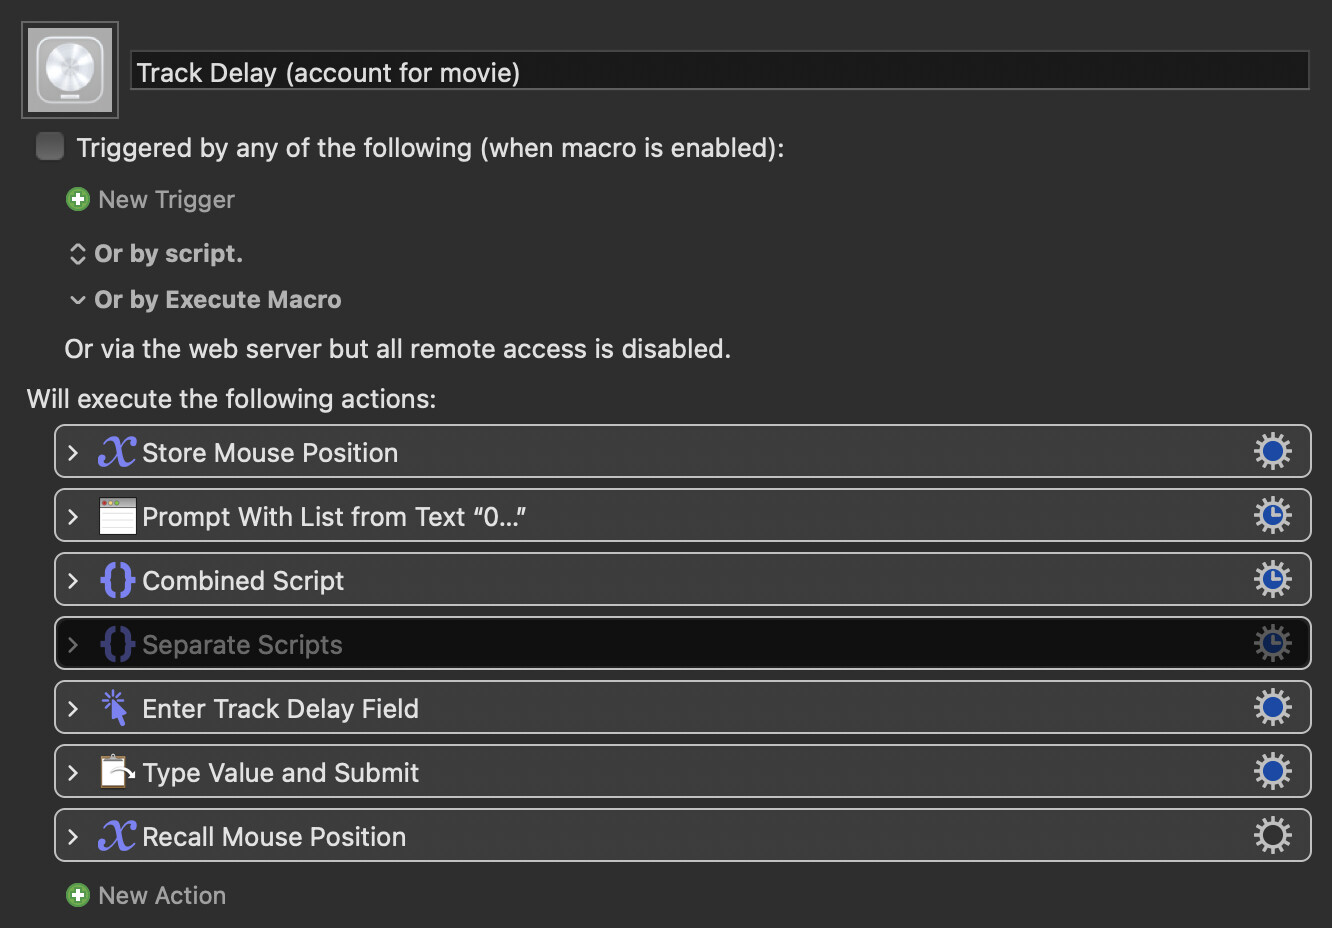The height and width of the screenshot is (928, 1332).
Task: Expand the Enter Track Delay Field action
Action: (73, 709)
